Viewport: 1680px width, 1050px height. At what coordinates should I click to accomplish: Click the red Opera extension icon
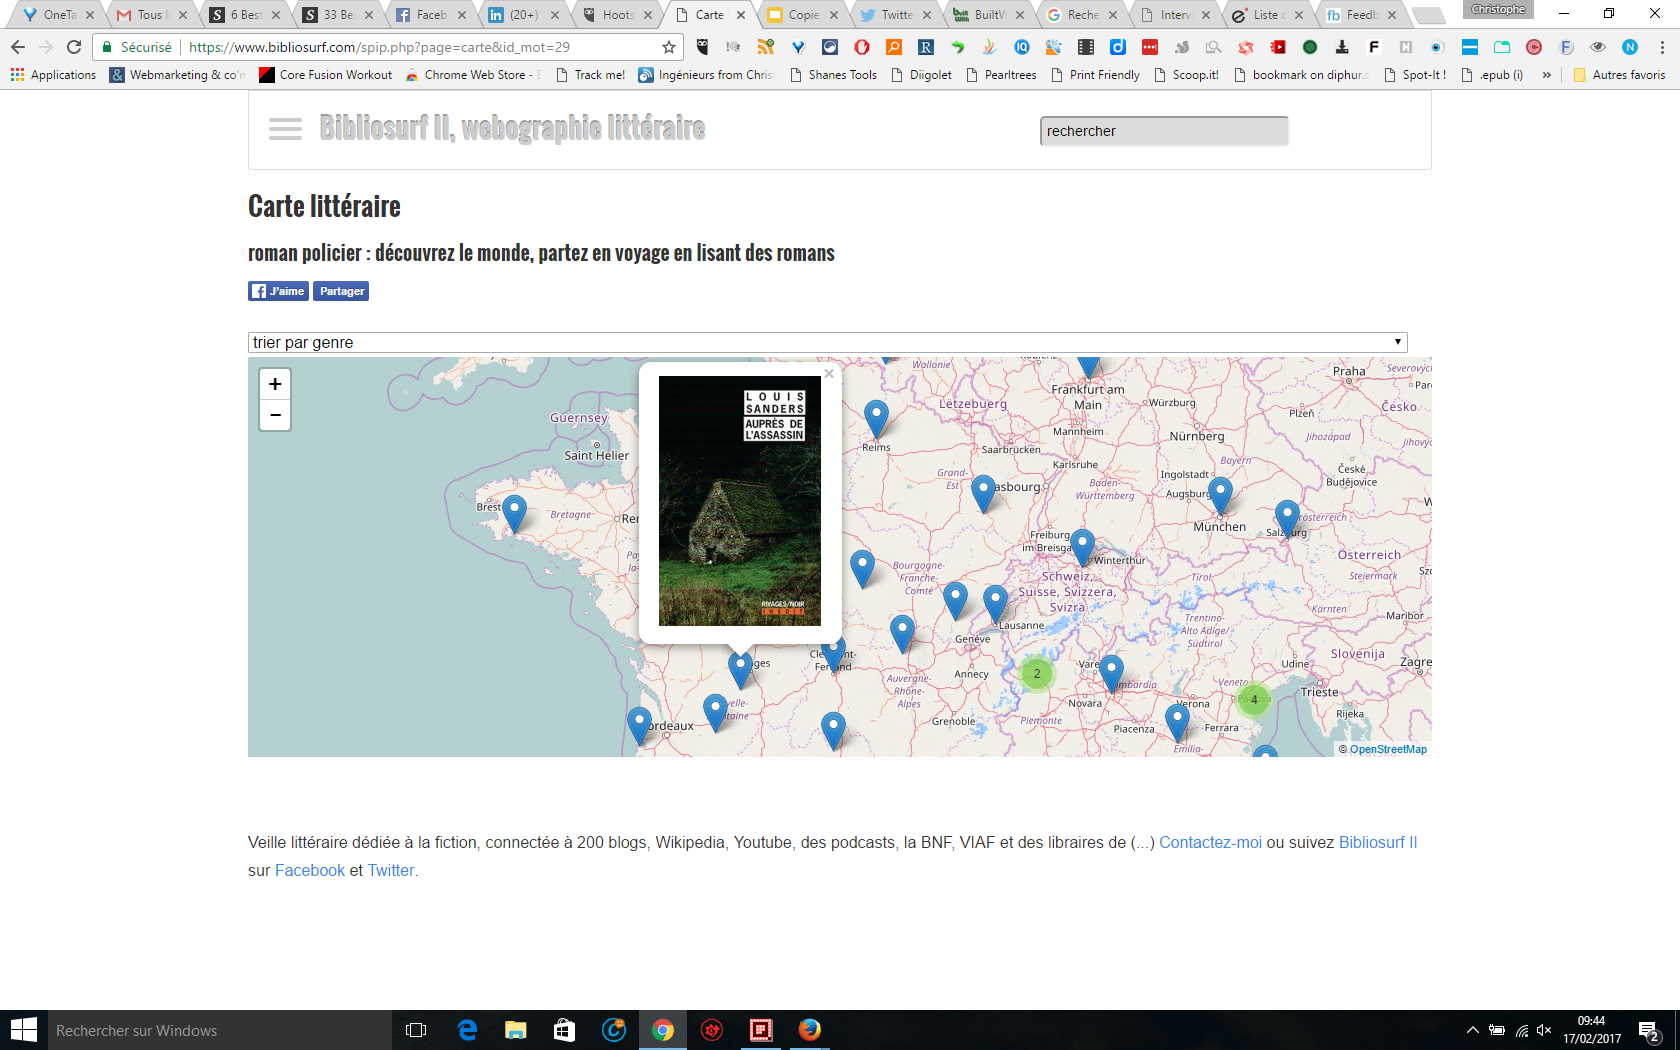[862, 47]
